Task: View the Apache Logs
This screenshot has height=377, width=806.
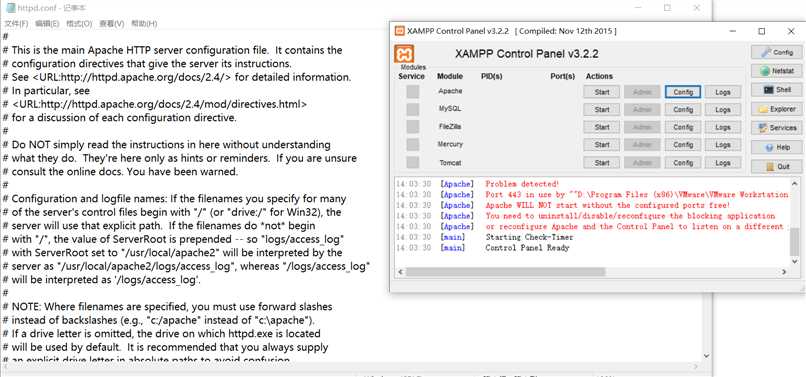Action: [x=723, y=92]
